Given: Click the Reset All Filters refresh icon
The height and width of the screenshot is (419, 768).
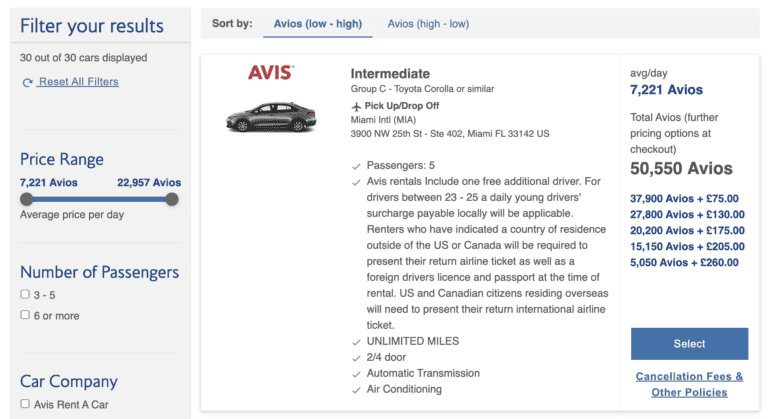Looking at the screenshot, I should [27, 82].
